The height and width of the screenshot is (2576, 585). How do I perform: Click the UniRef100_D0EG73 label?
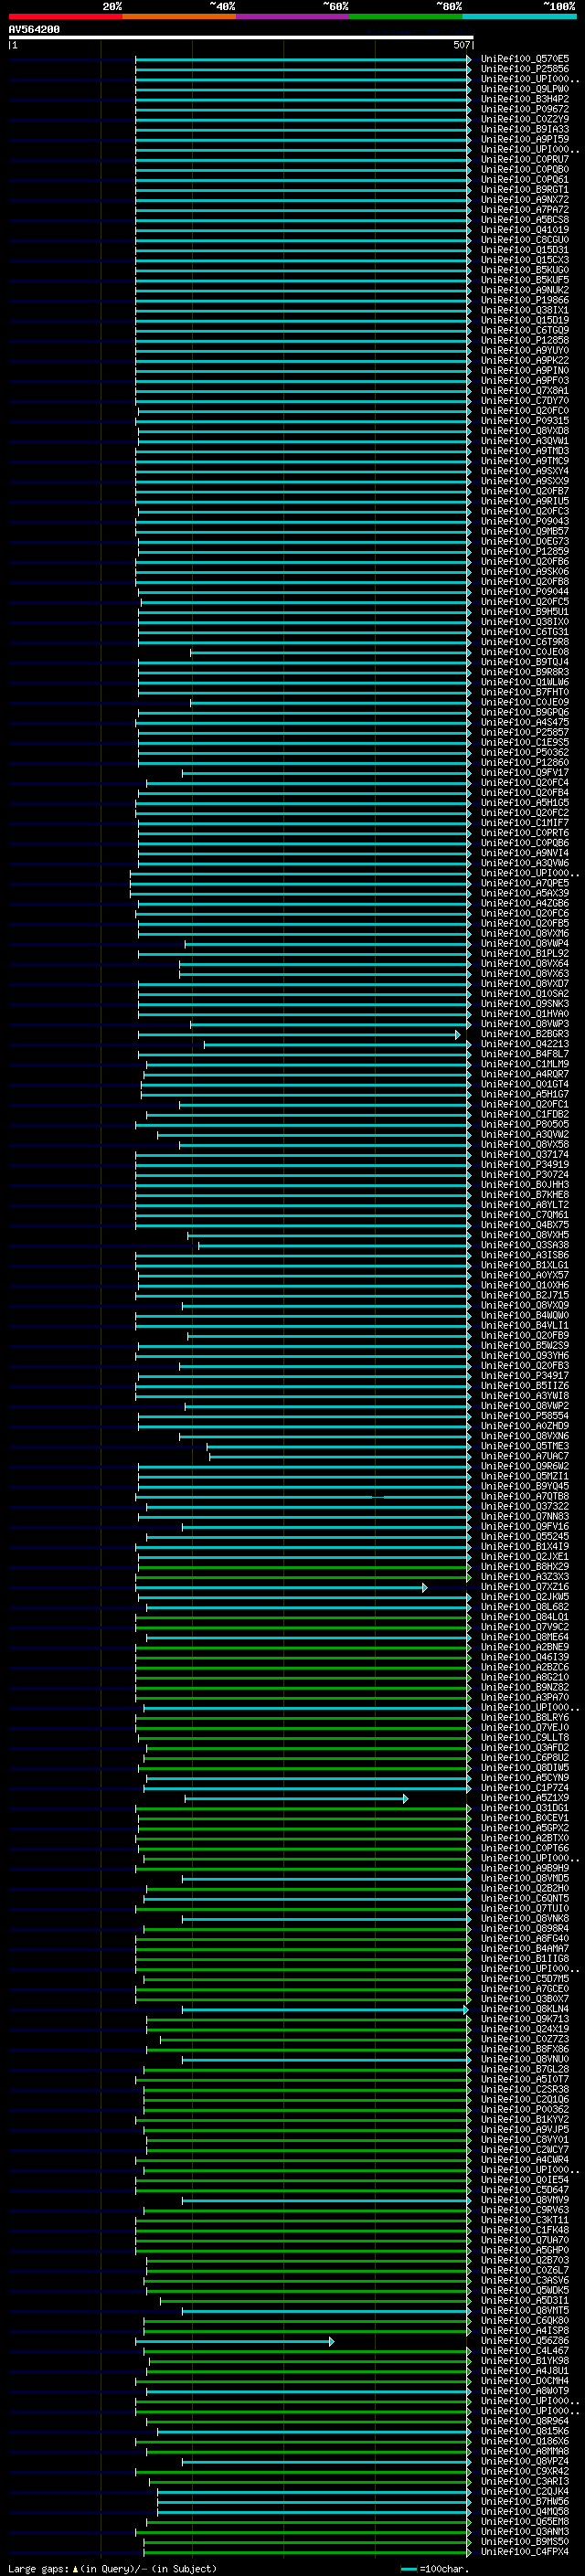[525, 542]
